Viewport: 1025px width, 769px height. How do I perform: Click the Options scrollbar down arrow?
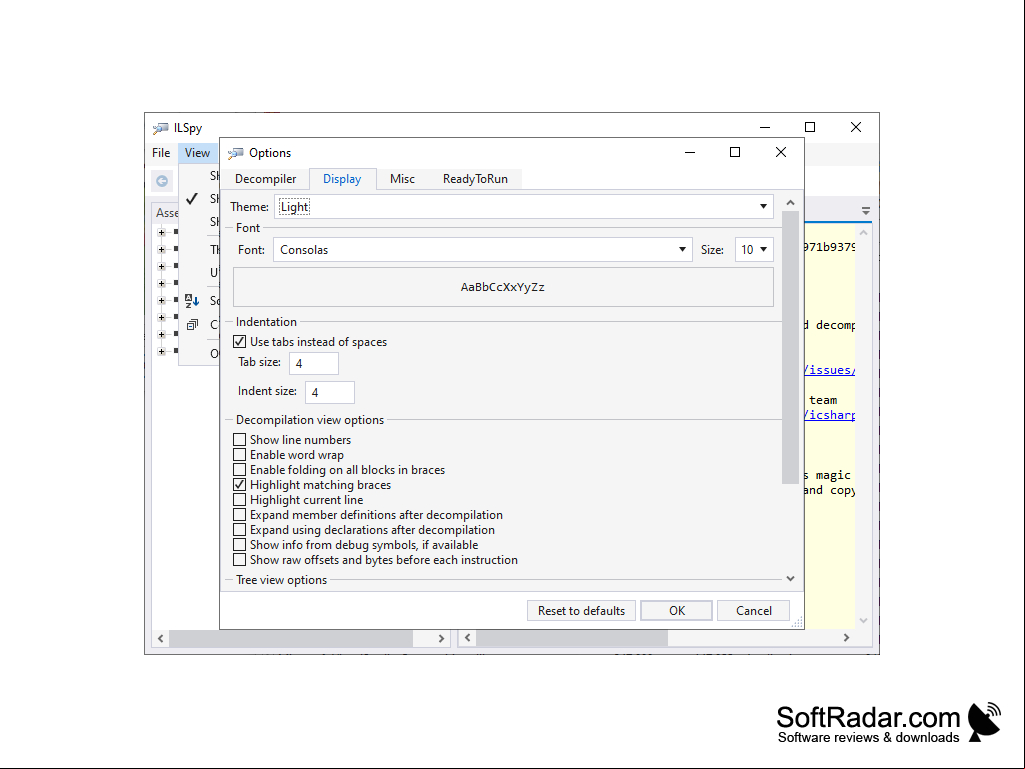790,579
